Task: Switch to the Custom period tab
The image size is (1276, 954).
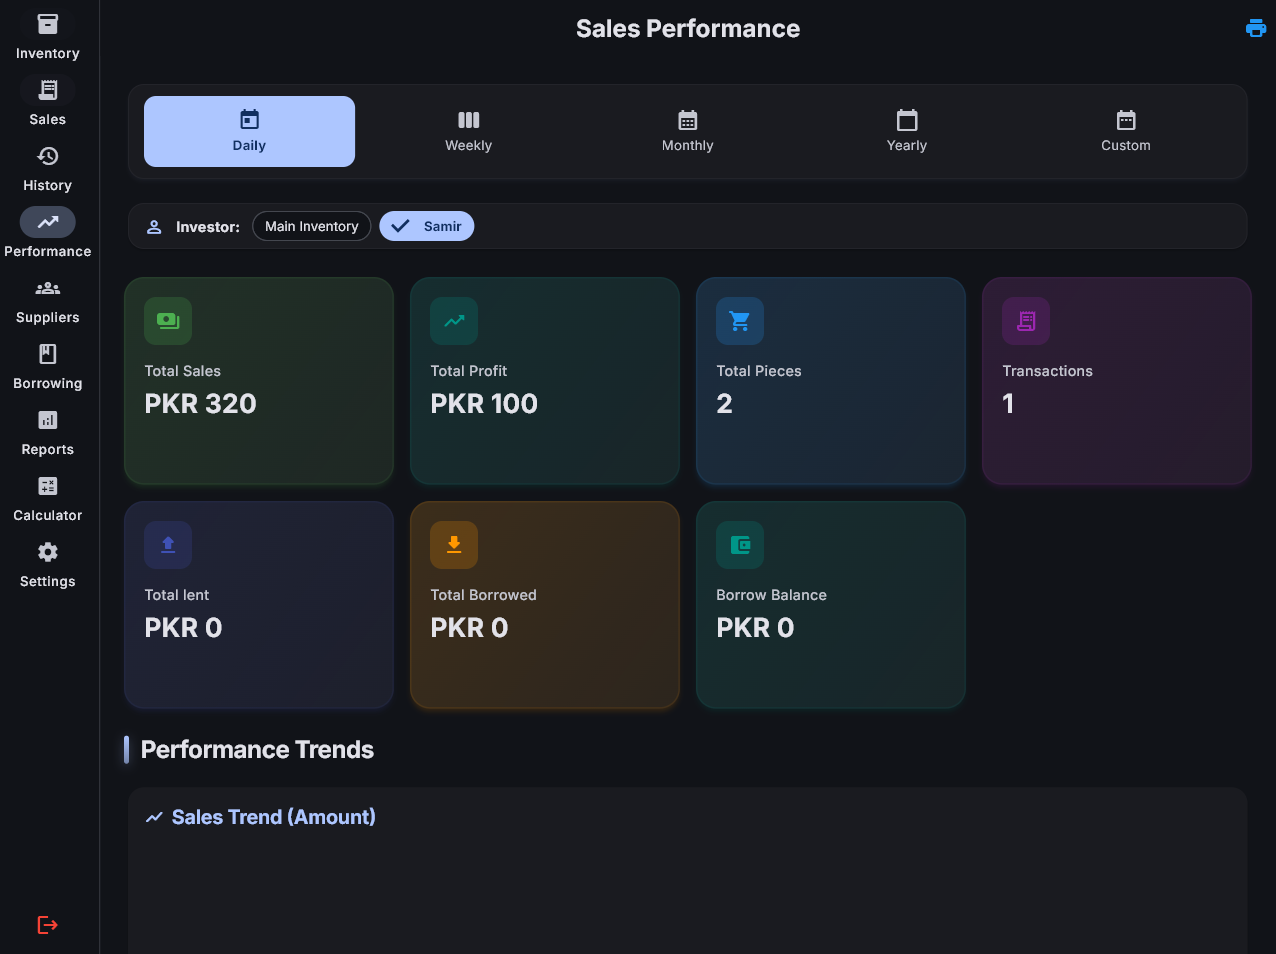Action: click(x=1126, y=131)
